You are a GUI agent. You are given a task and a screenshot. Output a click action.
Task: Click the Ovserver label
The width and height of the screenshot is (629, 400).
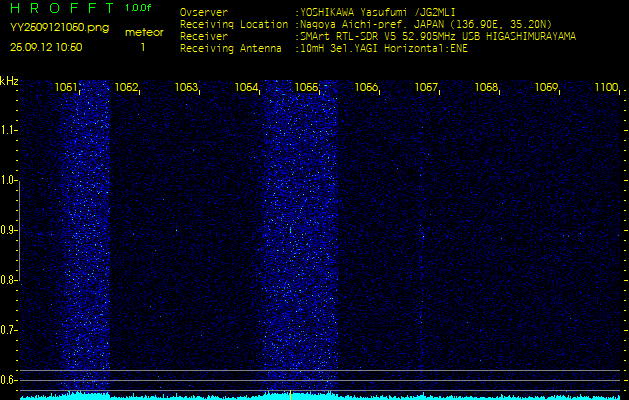point(204,12)
